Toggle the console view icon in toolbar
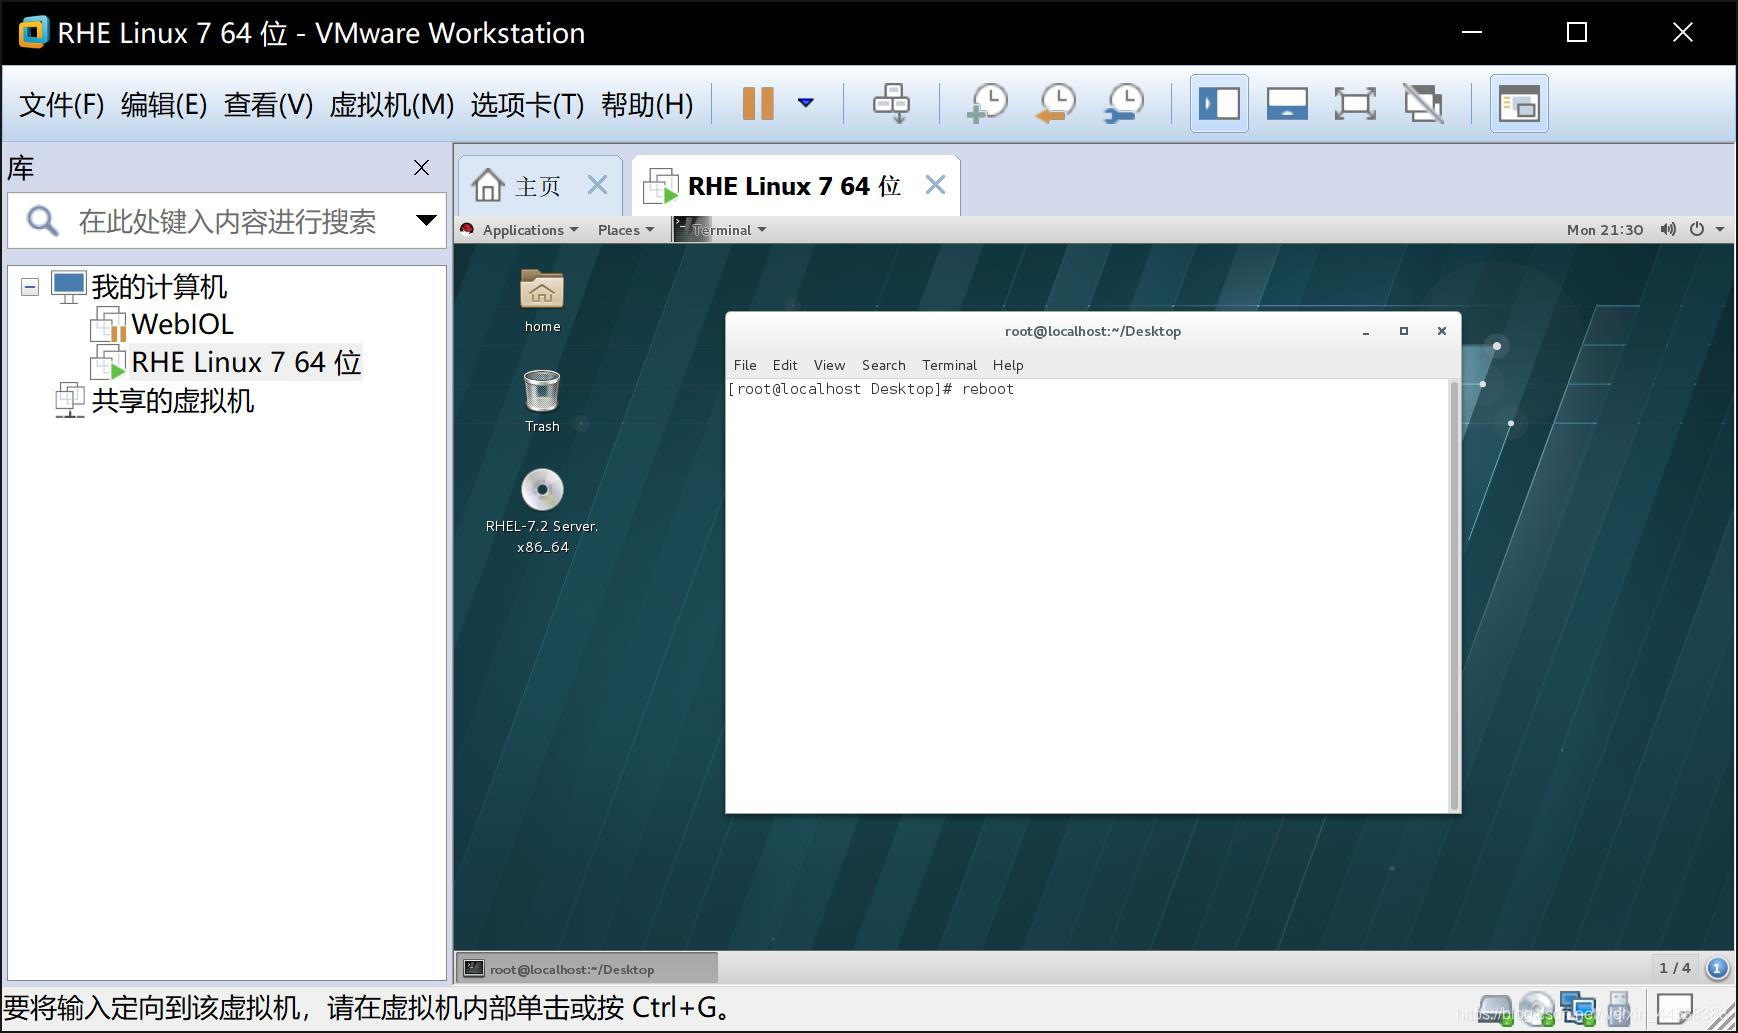 point(1519,103)
